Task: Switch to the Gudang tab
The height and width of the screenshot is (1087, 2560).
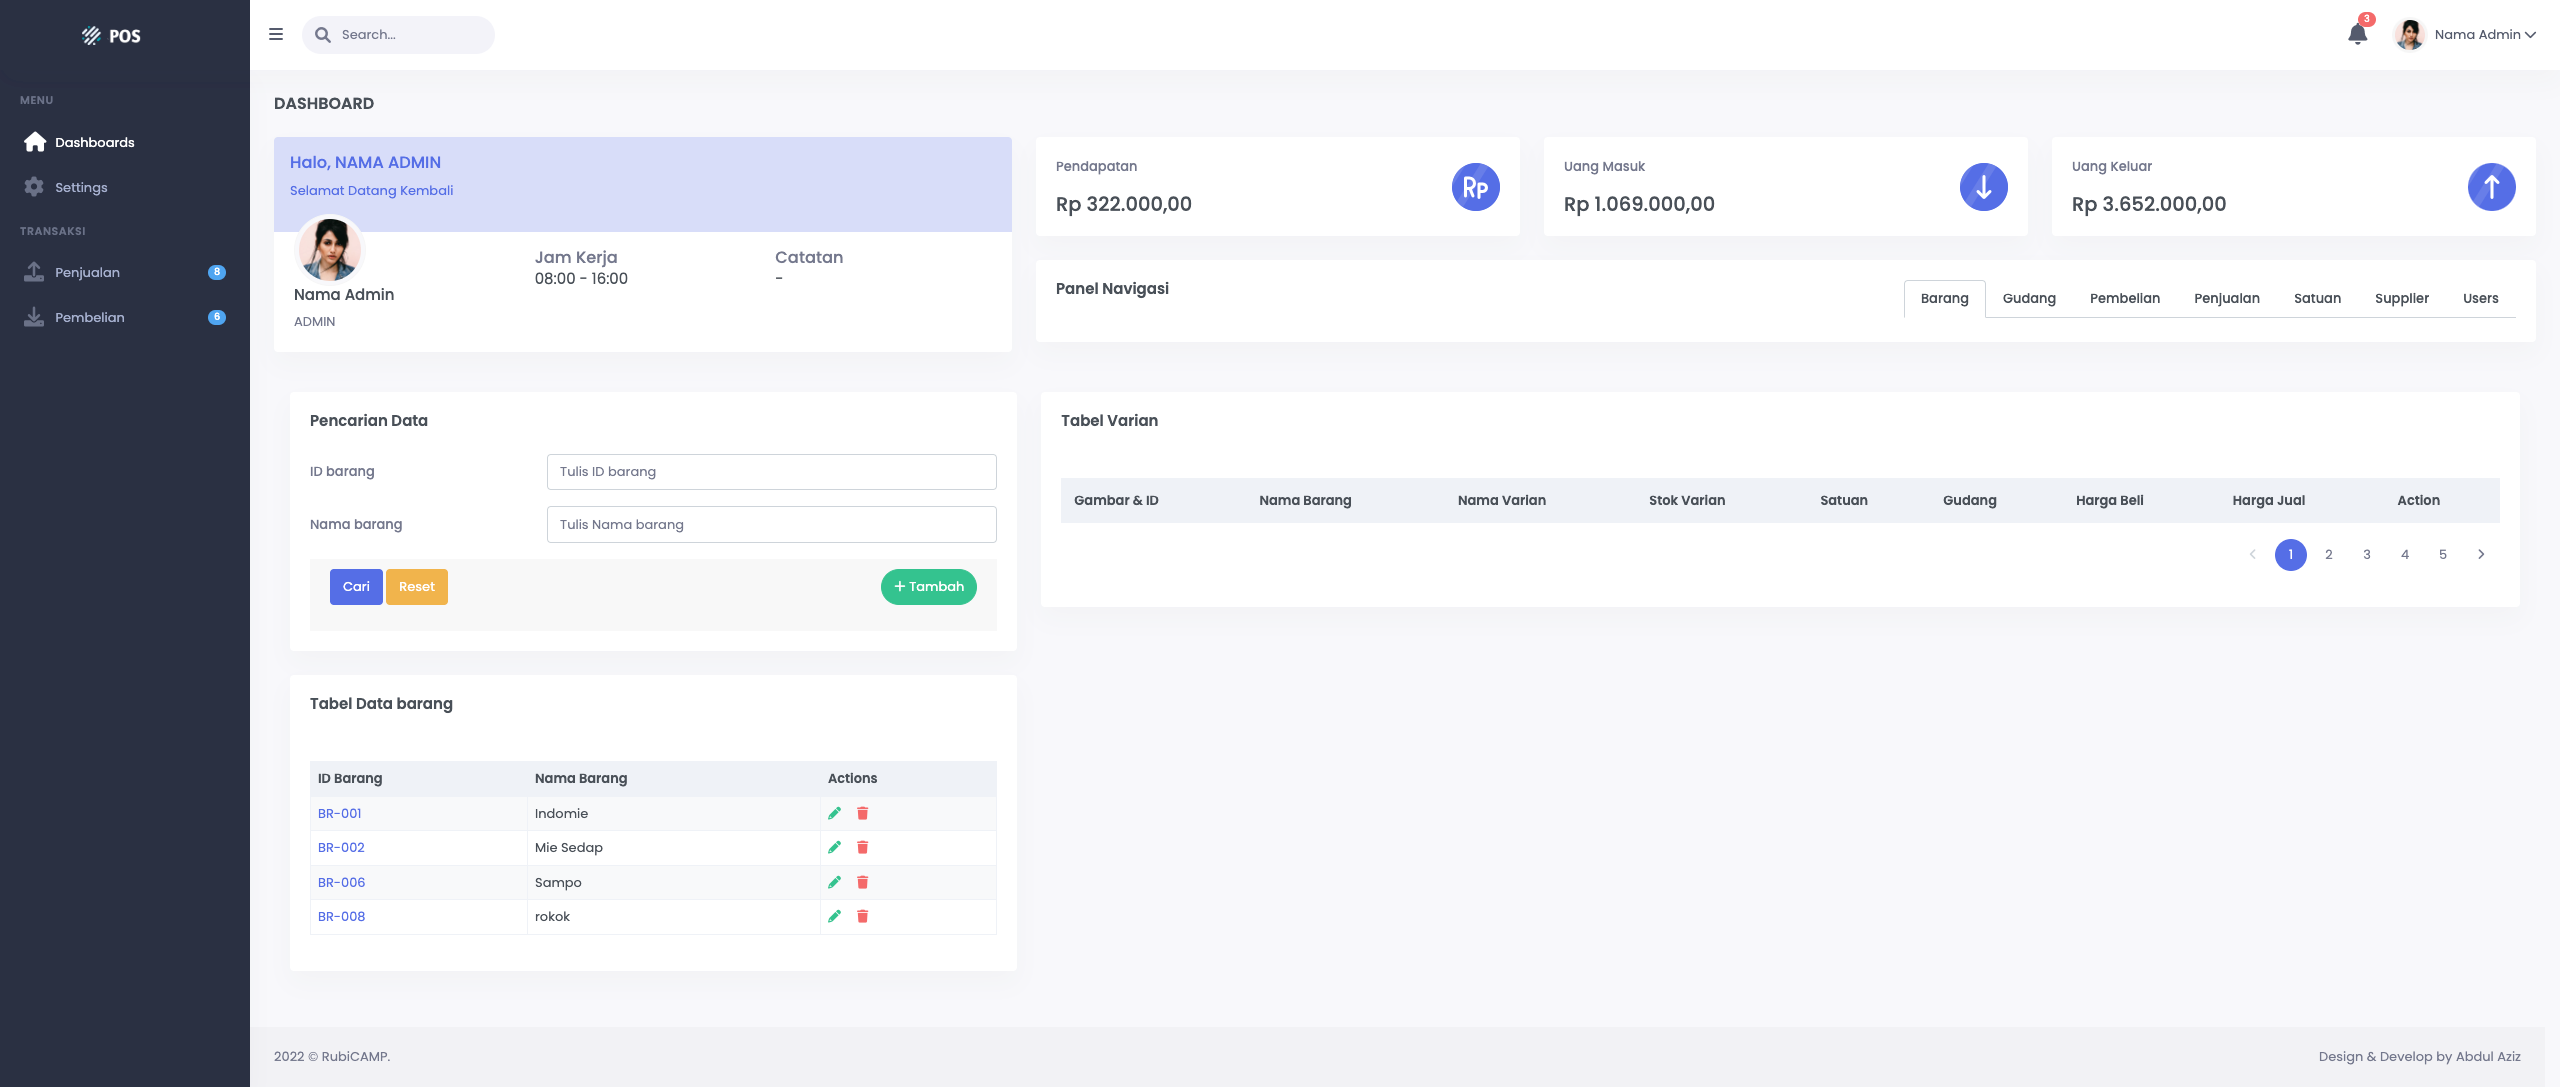Action: 2028,298
